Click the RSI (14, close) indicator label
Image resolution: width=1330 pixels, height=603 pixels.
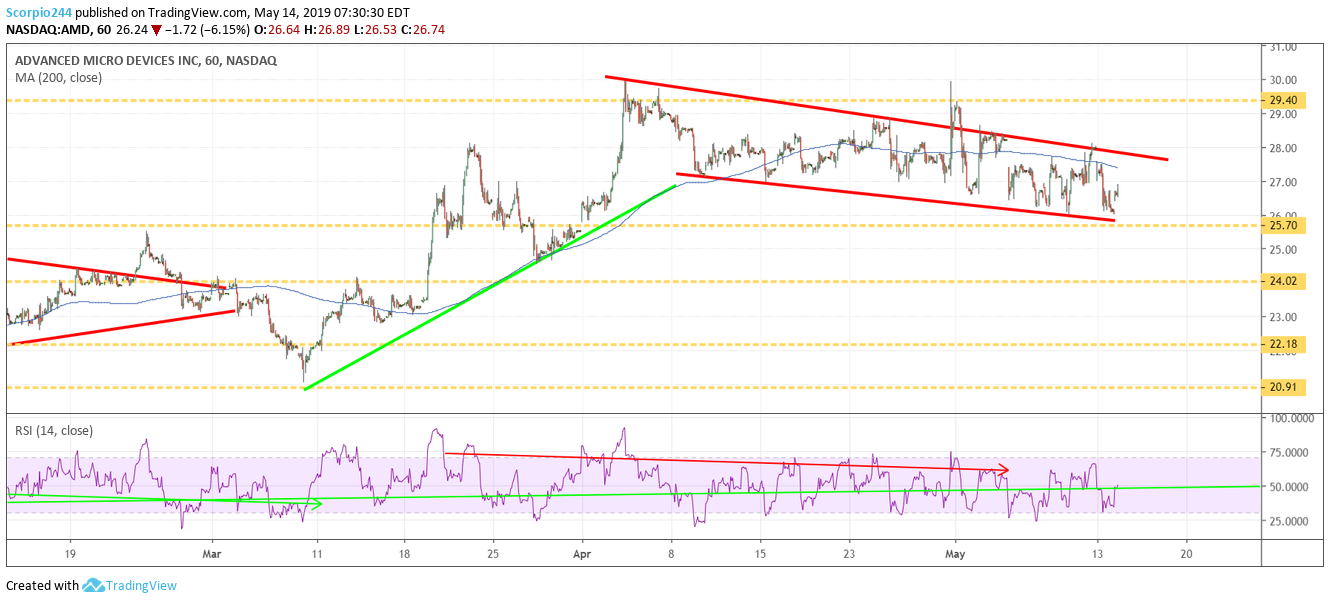(x=54, y=431)
